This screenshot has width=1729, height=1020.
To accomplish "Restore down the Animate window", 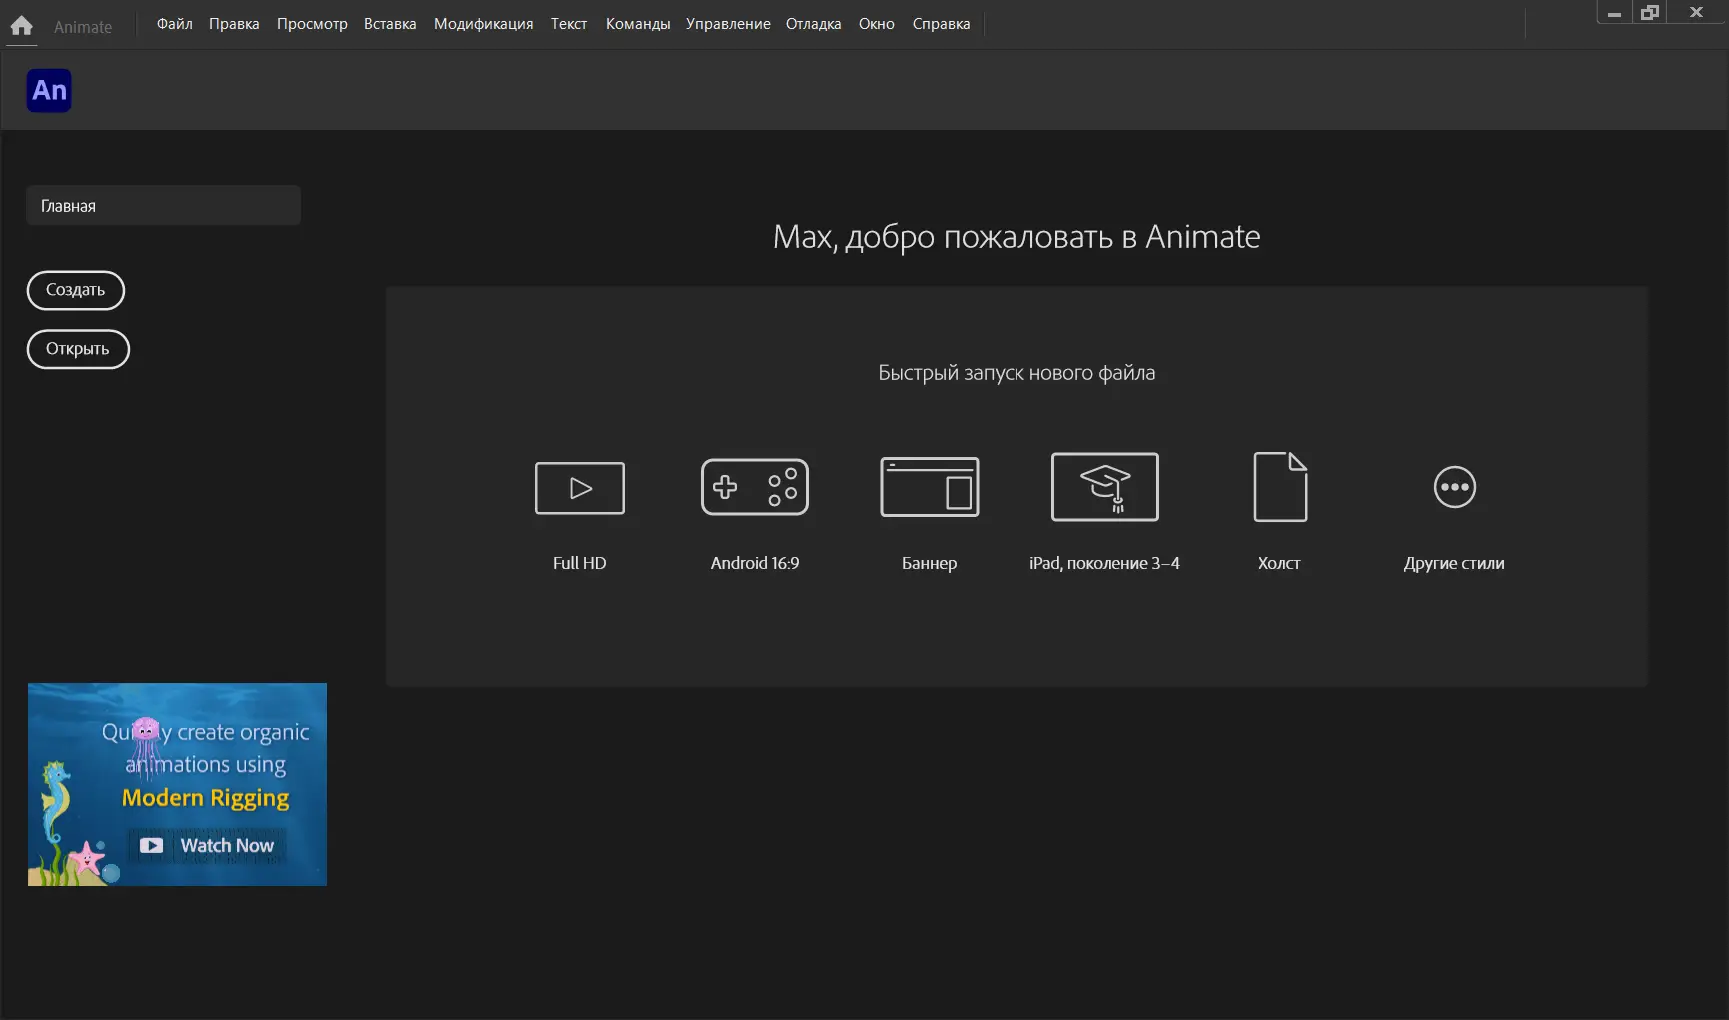I will 1650,12.
